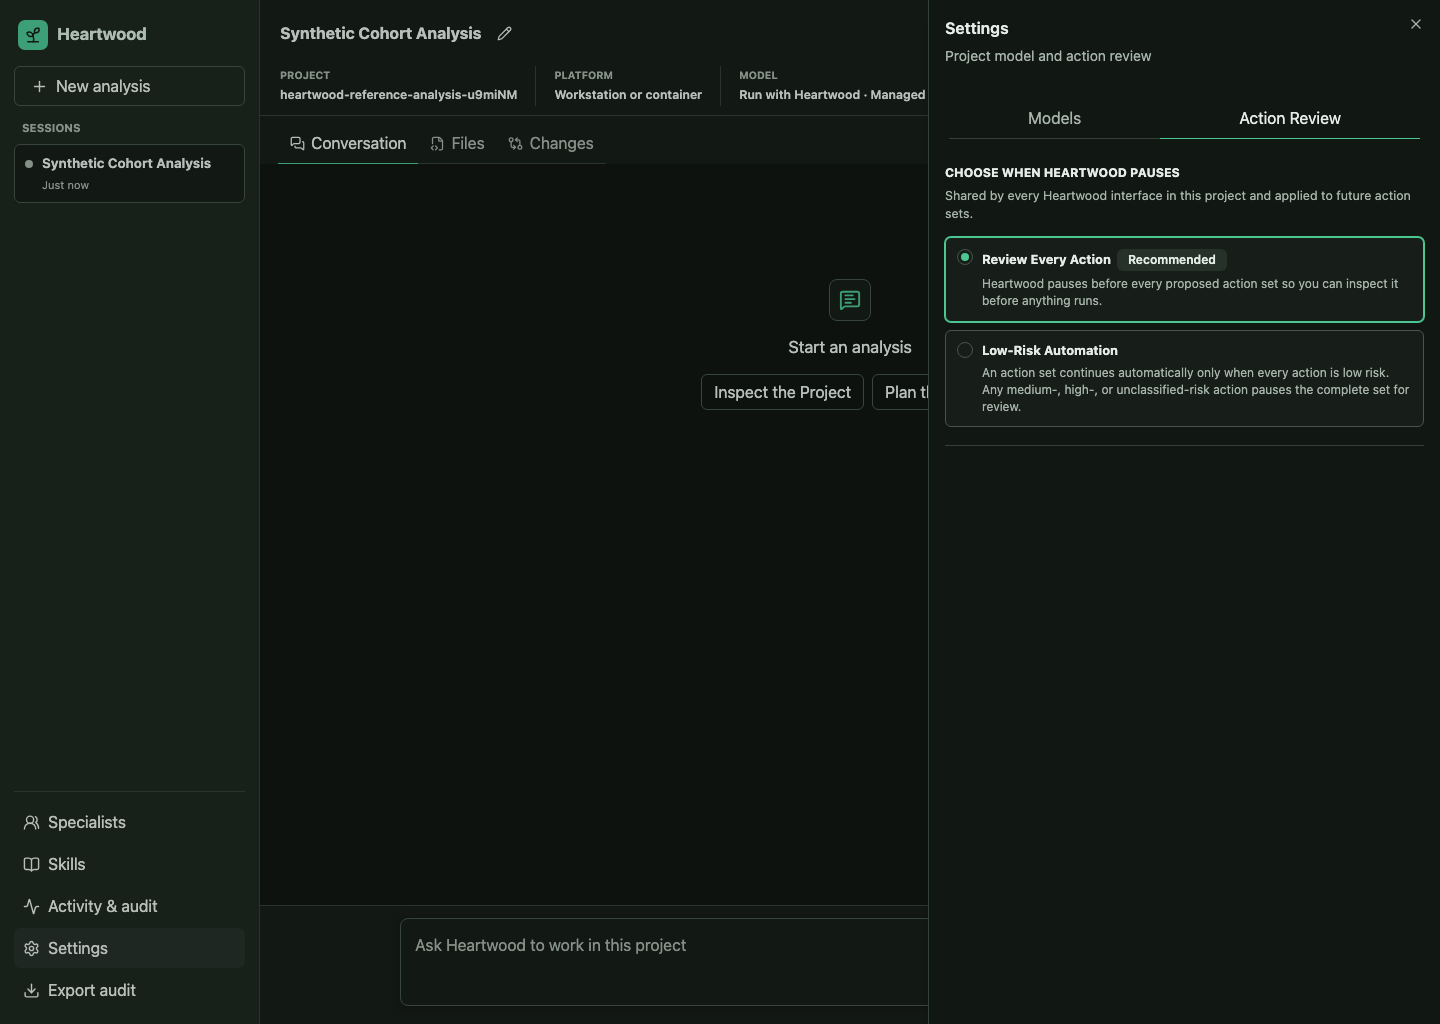
Task: Click the Start an analysis text
Action: pos(850,347)
